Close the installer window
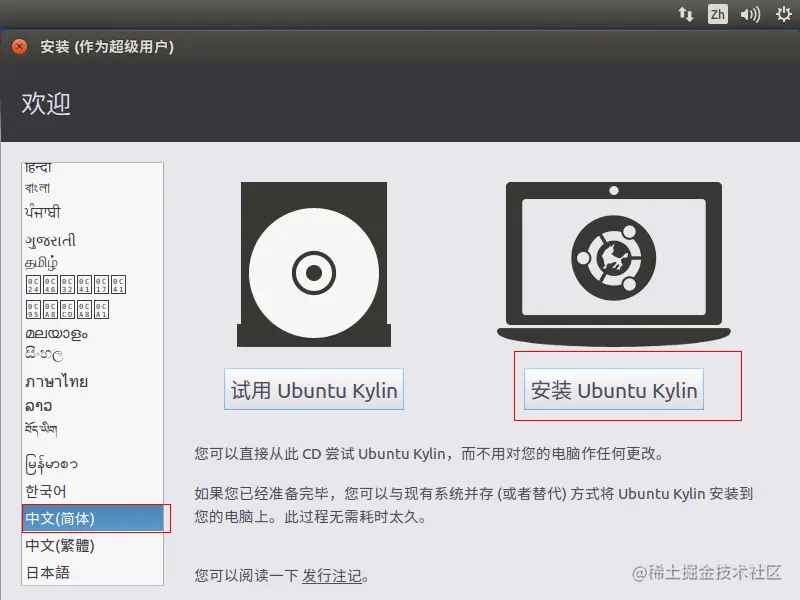This screenshot has height=600, width=800. [x=19, y=46]
